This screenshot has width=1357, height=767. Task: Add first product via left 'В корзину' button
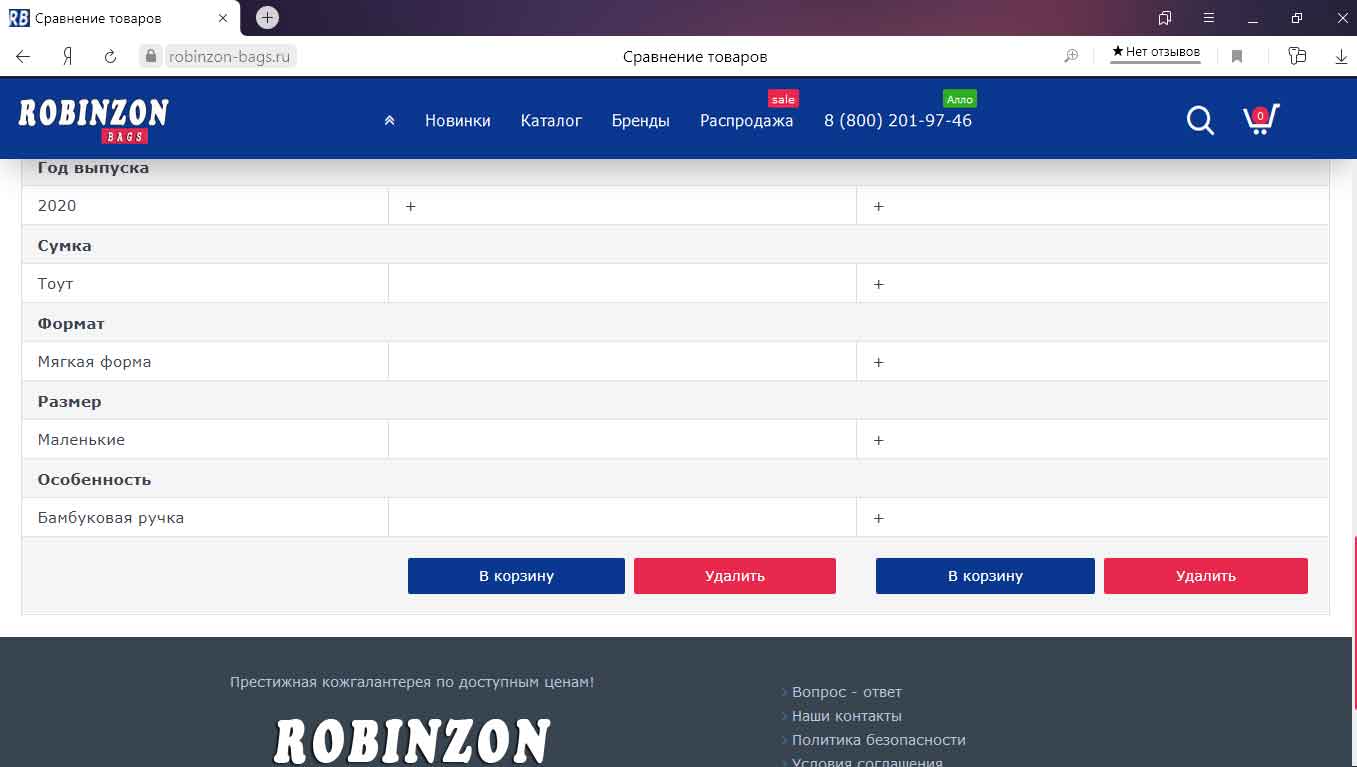(516, 576)
